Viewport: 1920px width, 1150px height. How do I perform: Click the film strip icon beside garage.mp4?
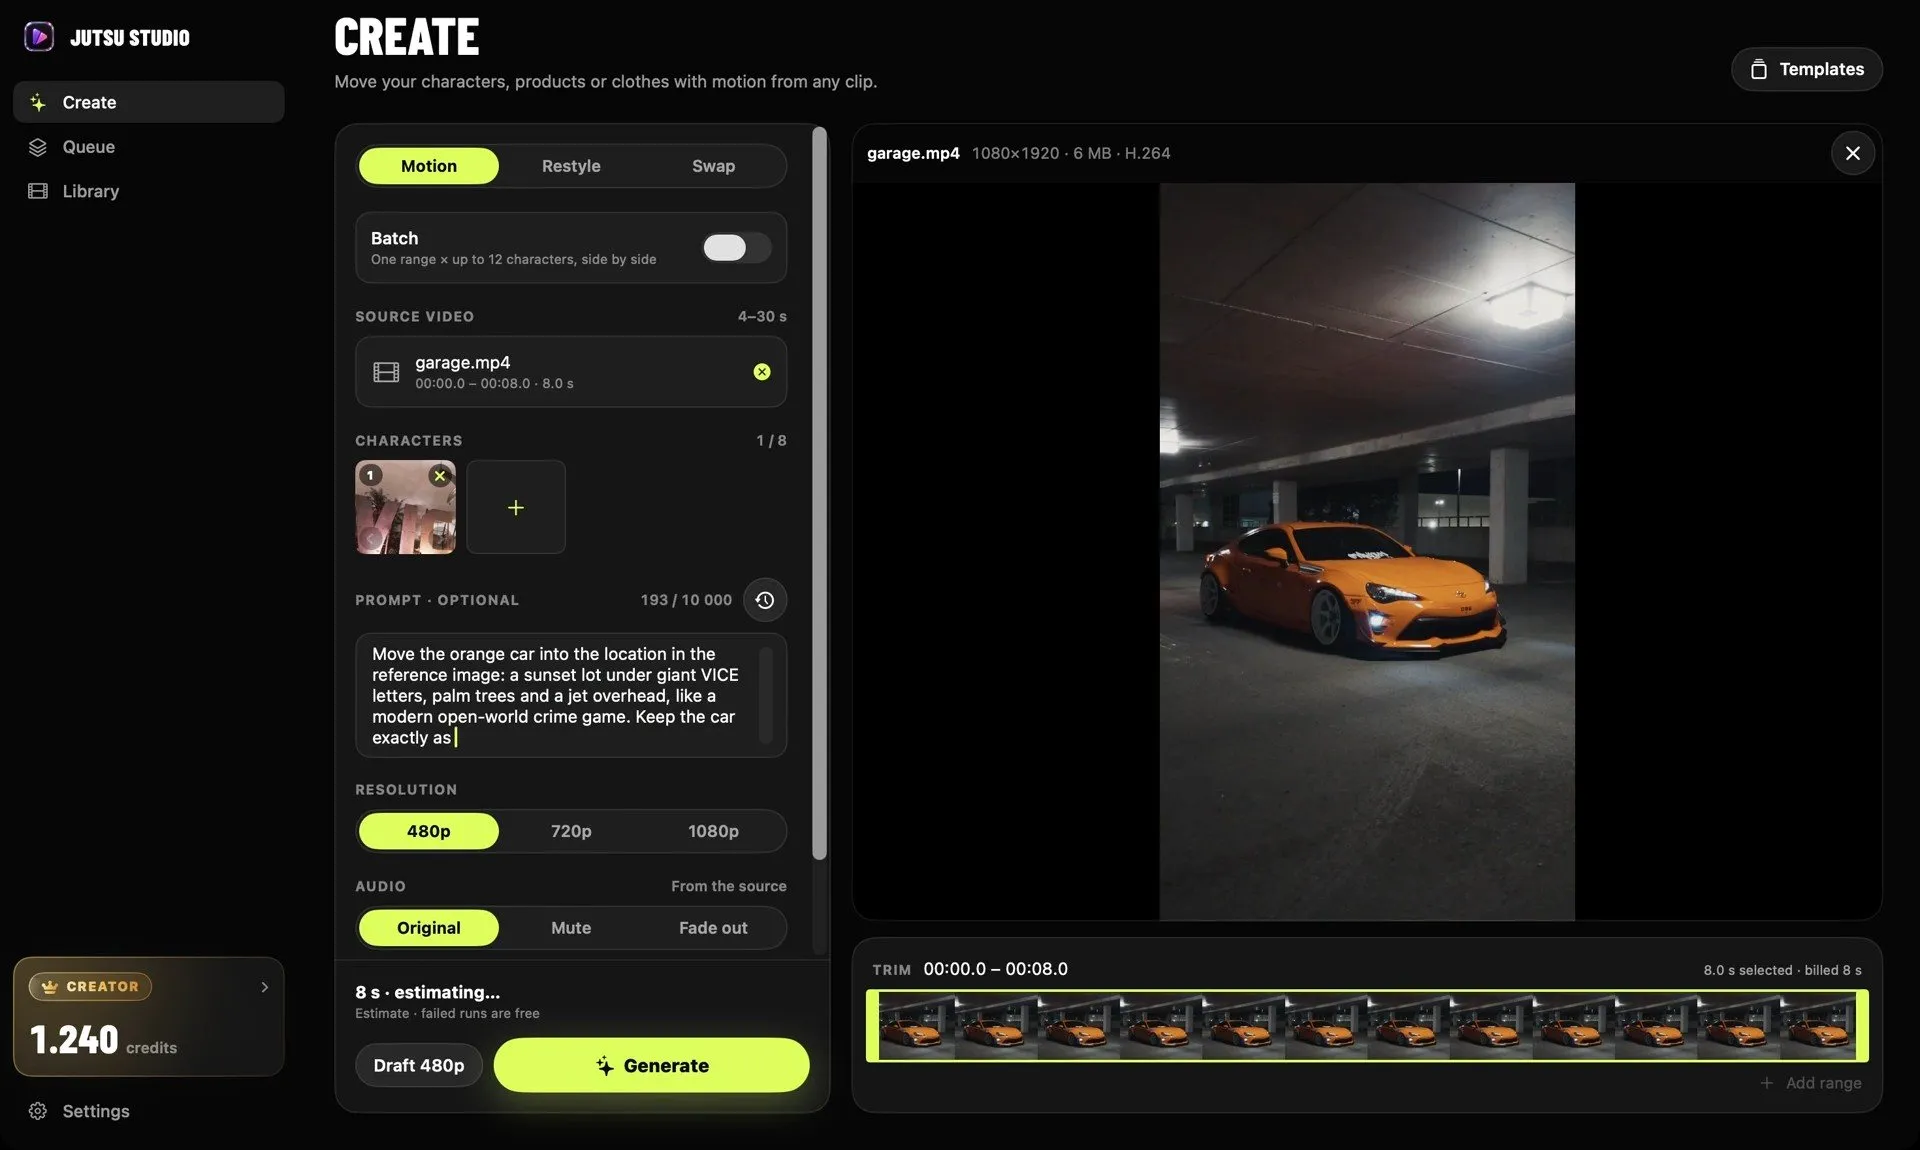pos(386,372)
